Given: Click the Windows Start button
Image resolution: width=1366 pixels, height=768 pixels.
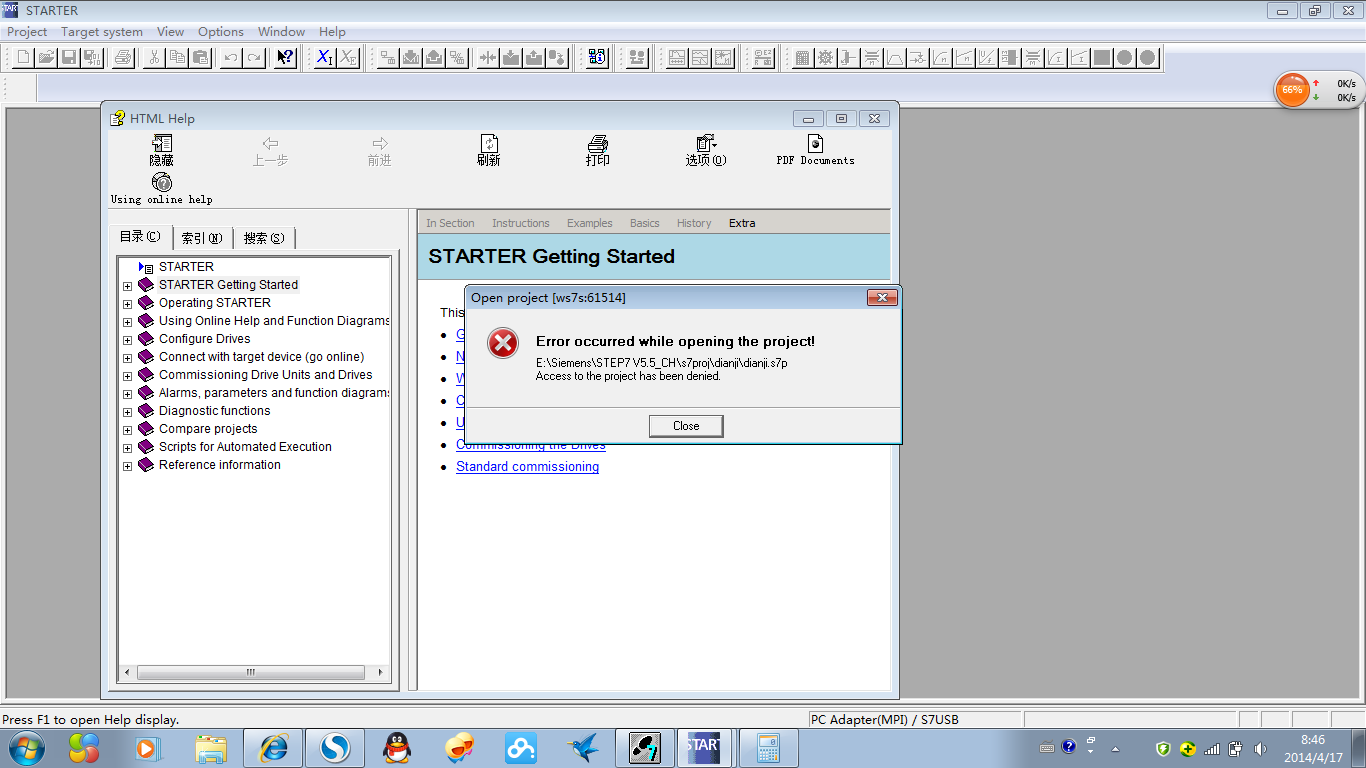Looking at the screenshot, I should tap(26, 747).
